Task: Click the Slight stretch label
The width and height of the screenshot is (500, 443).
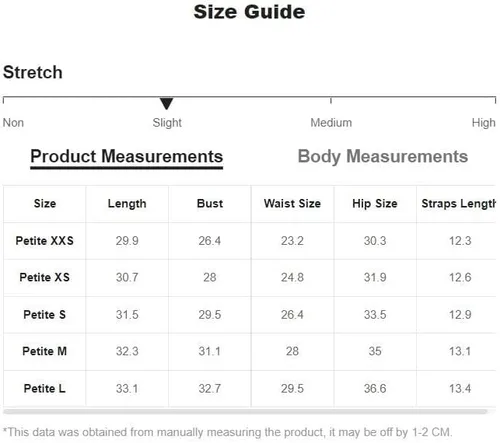Action: (167, 123)
